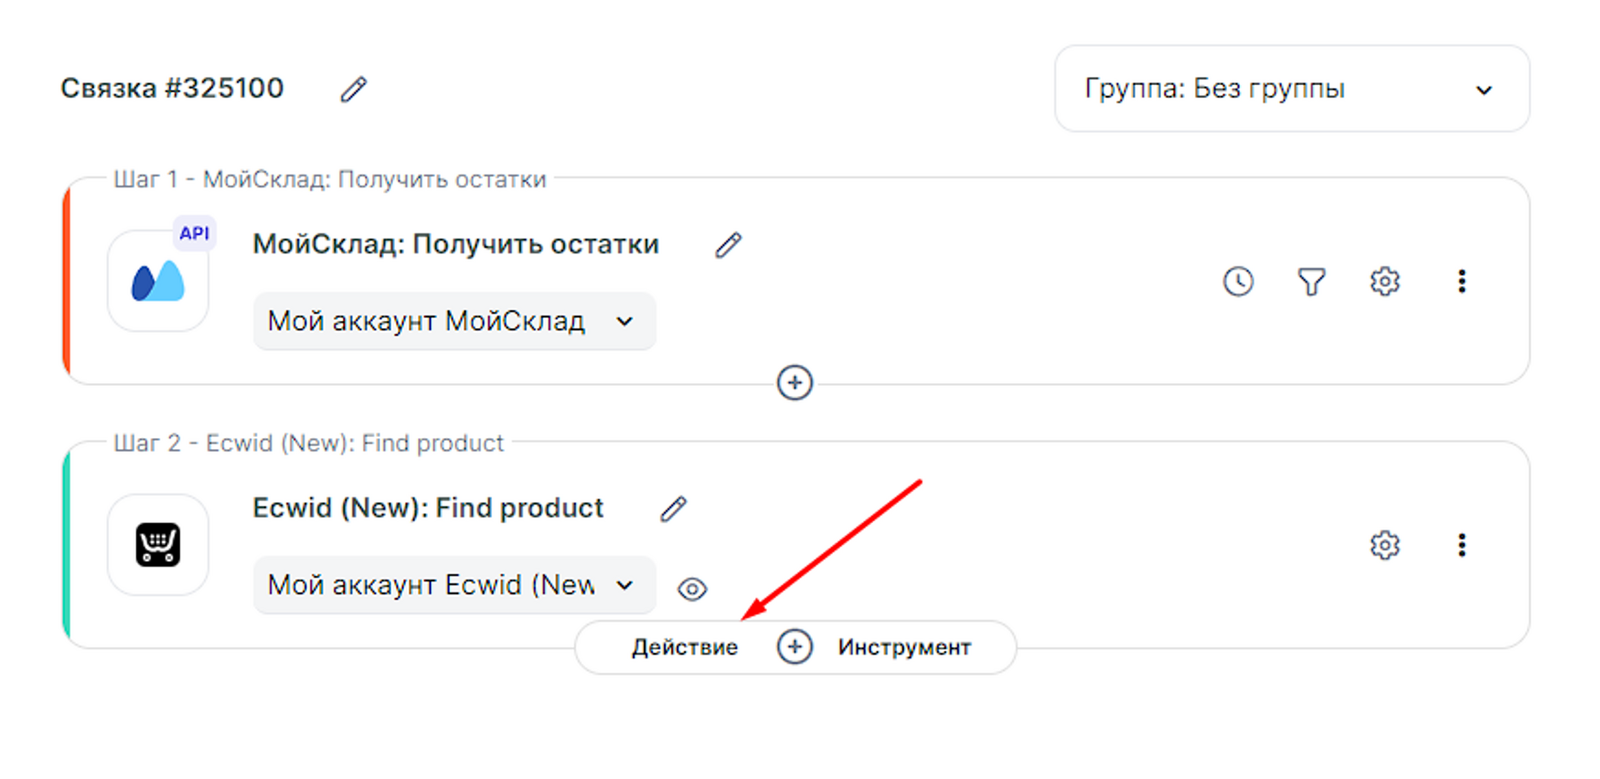Click the Действие button
The width and height of the screenshot is (1600, 779).
click(685, 648)
